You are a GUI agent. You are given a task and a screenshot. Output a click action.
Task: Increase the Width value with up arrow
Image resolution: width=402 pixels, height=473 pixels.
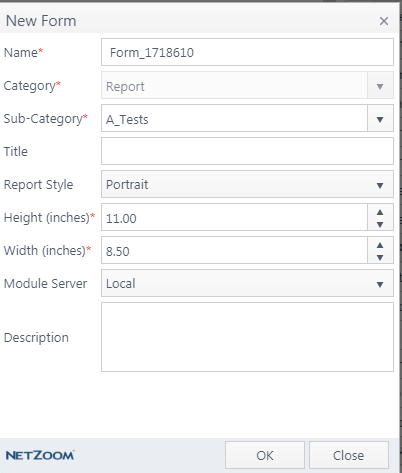[x=380, y=245]
